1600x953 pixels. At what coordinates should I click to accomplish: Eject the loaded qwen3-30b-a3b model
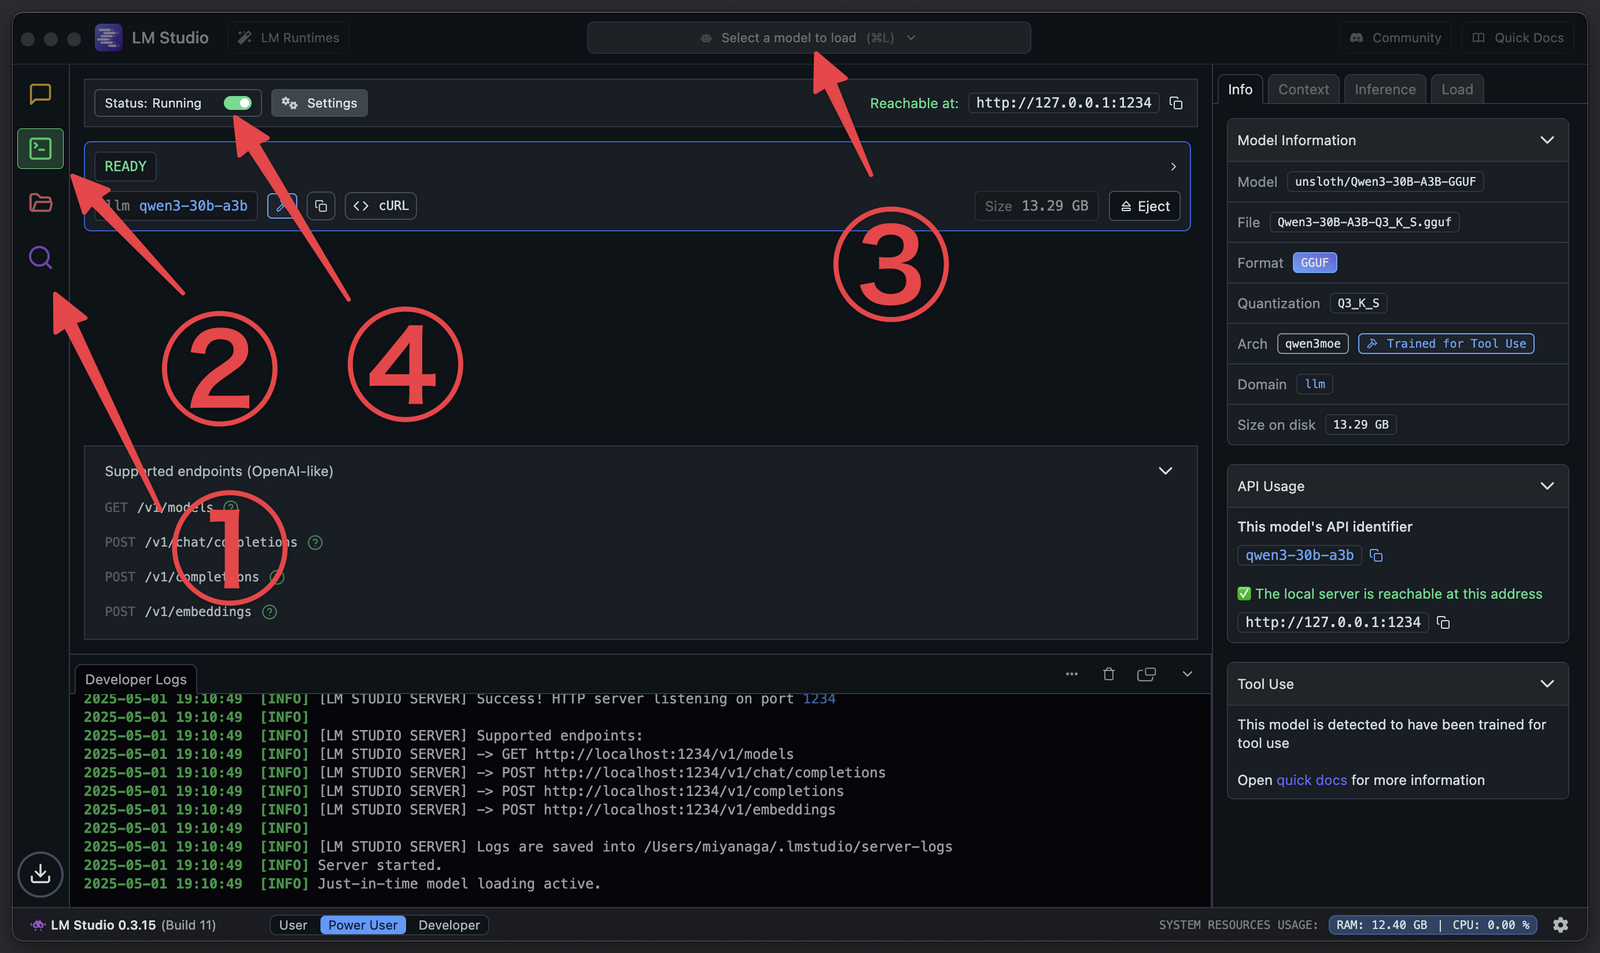tap(1145, 206)
